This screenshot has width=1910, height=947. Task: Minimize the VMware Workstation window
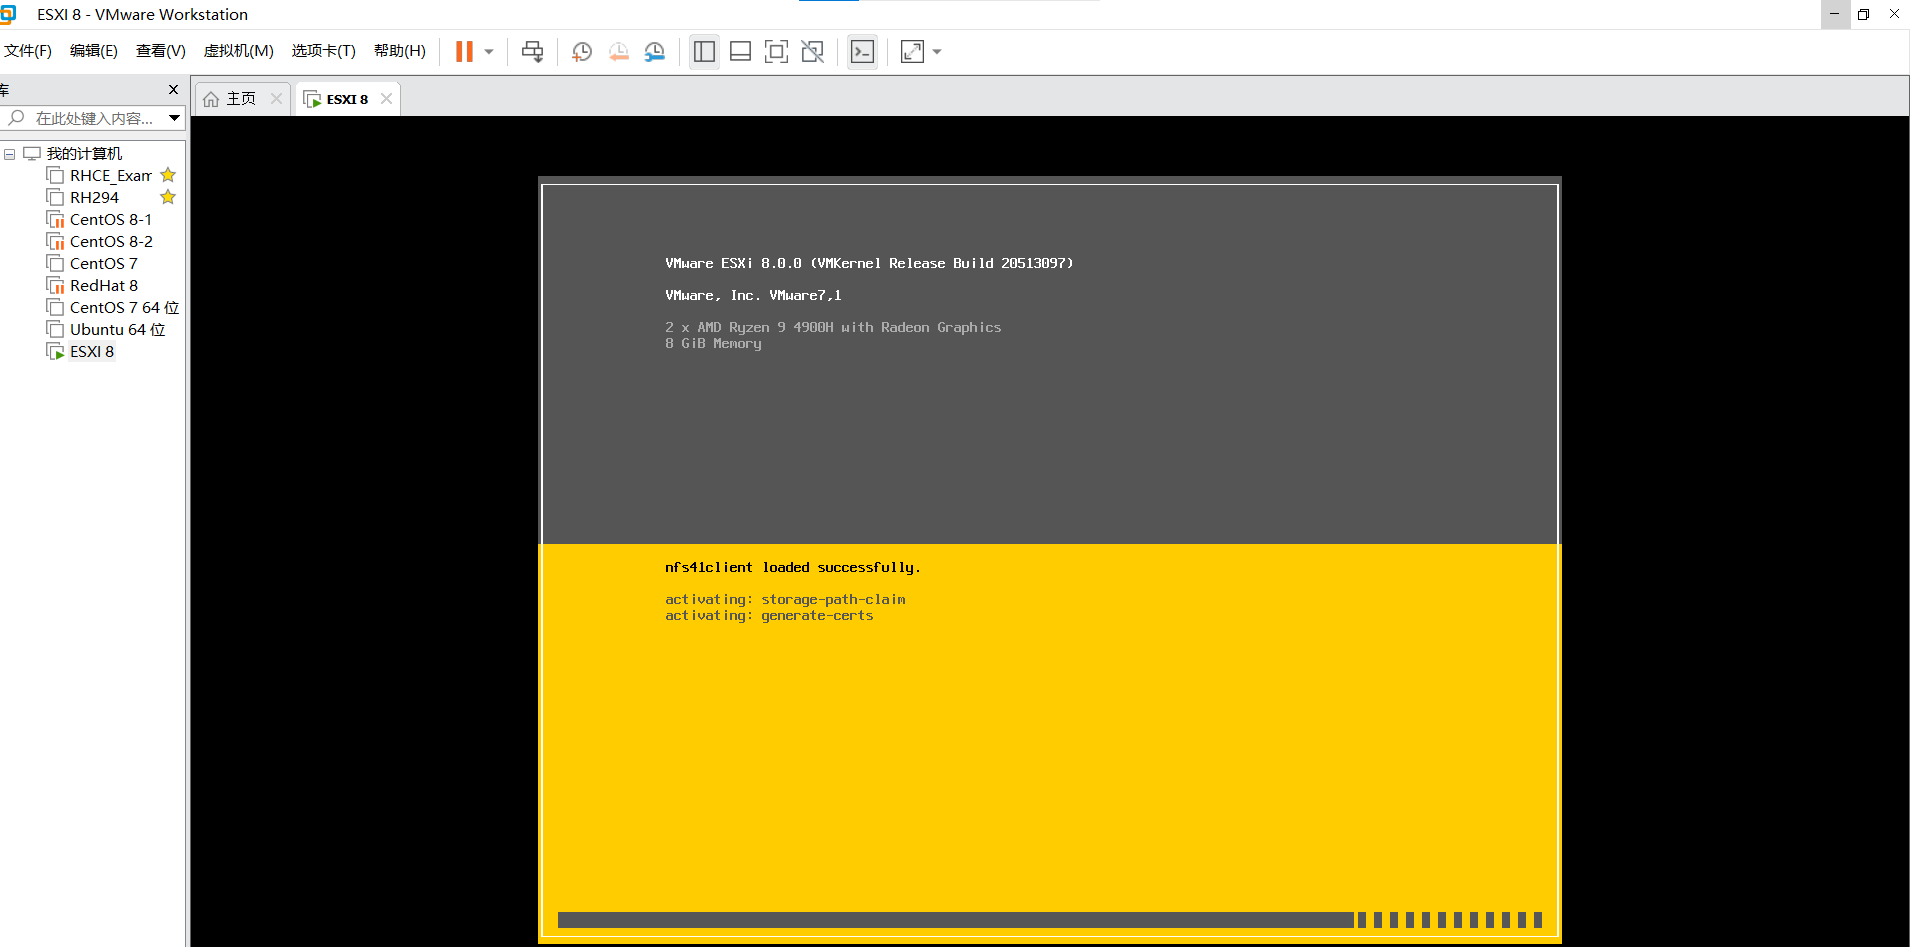tap(1835, 14)
